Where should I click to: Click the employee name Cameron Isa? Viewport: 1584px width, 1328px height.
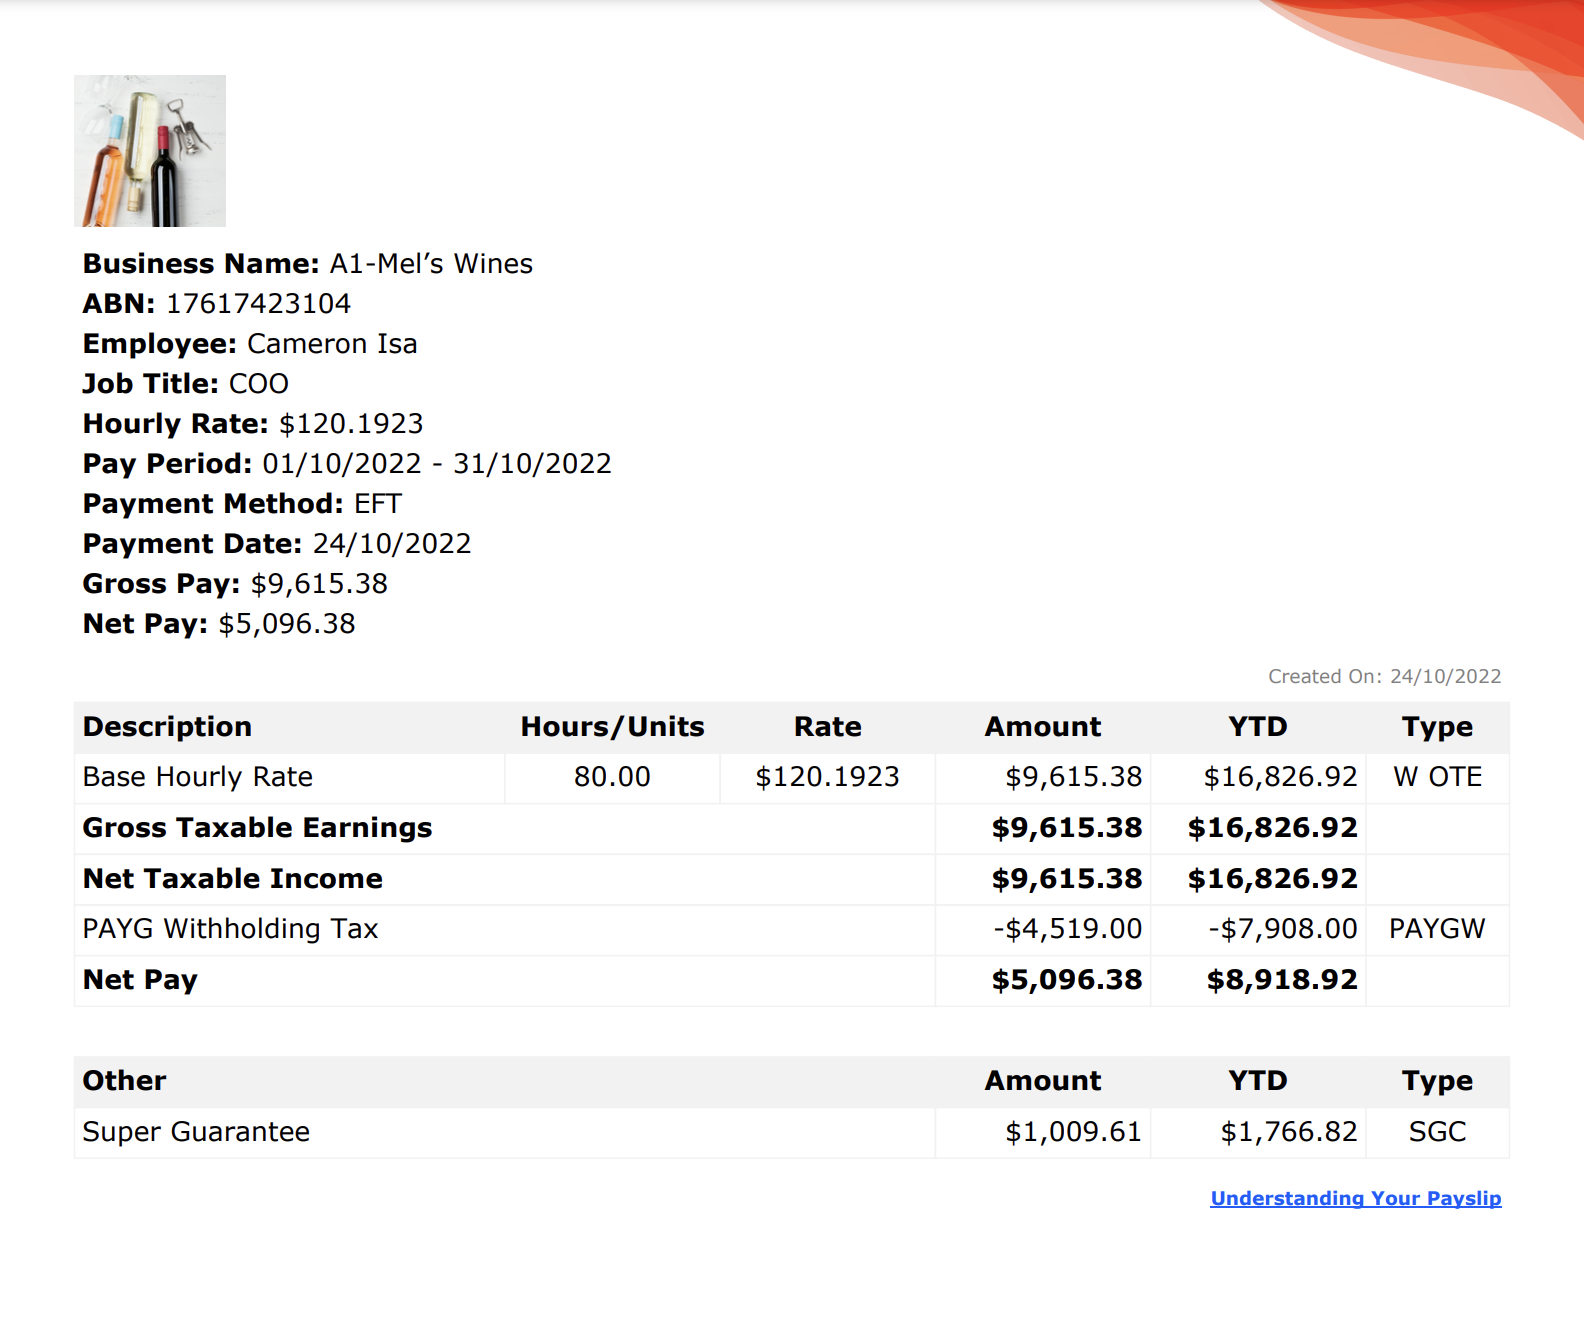pos(332,344)
